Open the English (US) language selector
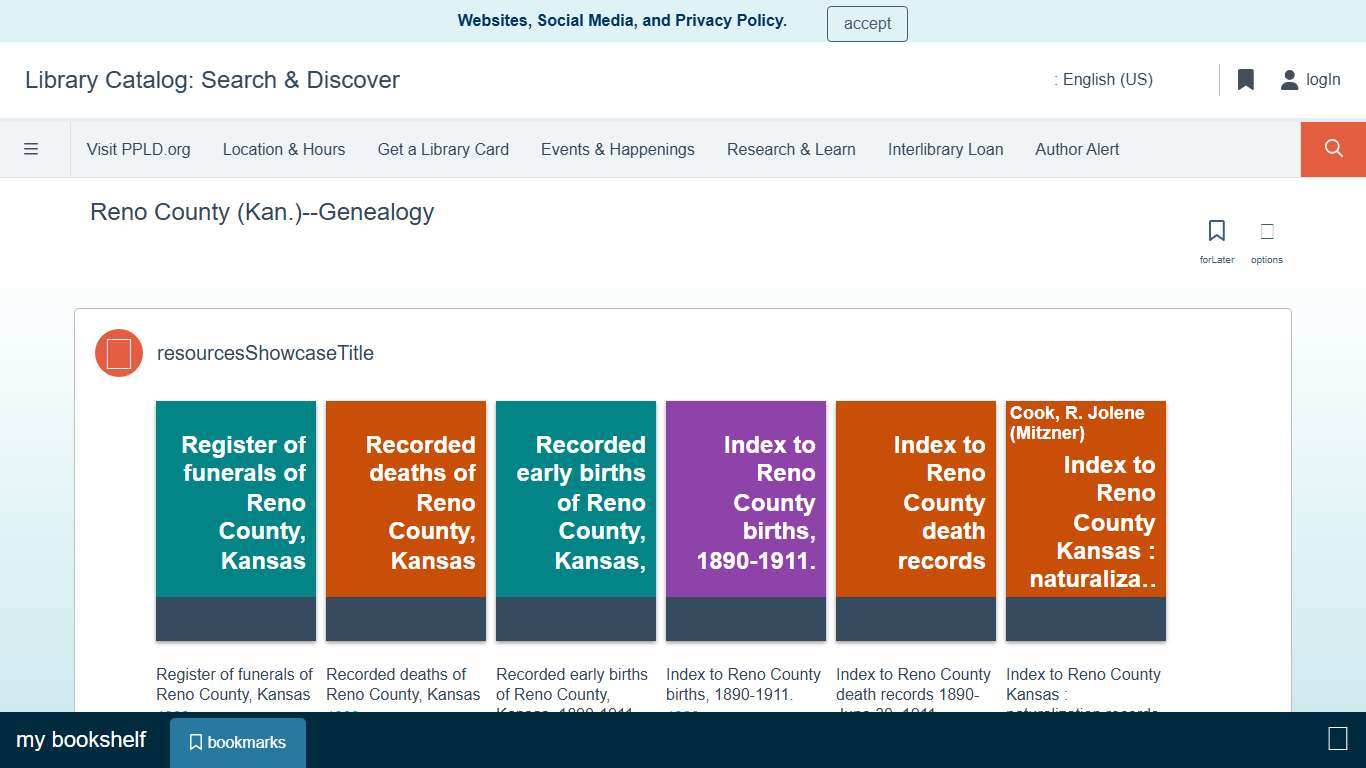The width and height of the screenshot is (1366, 768). tap(1104, 79)
